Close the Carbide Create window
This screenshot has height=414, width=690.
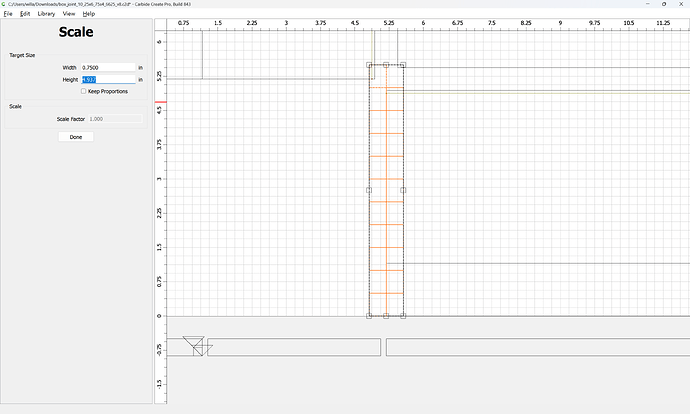681,4
